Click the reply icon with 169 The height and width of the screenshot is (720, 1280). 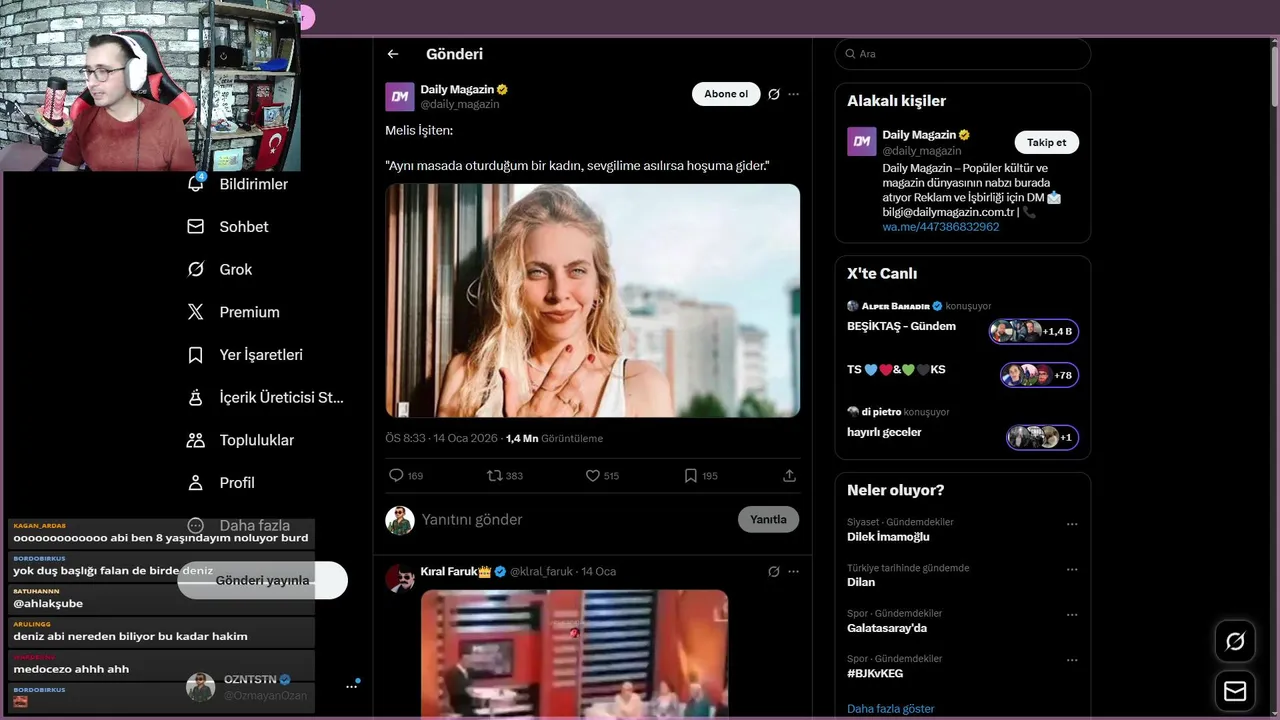396,476
